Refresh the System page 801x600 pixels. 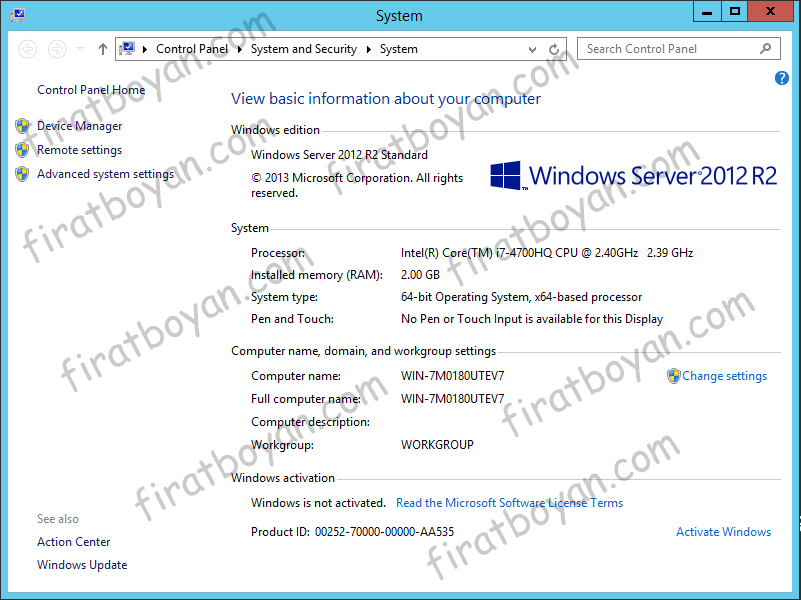pos(554,50)
